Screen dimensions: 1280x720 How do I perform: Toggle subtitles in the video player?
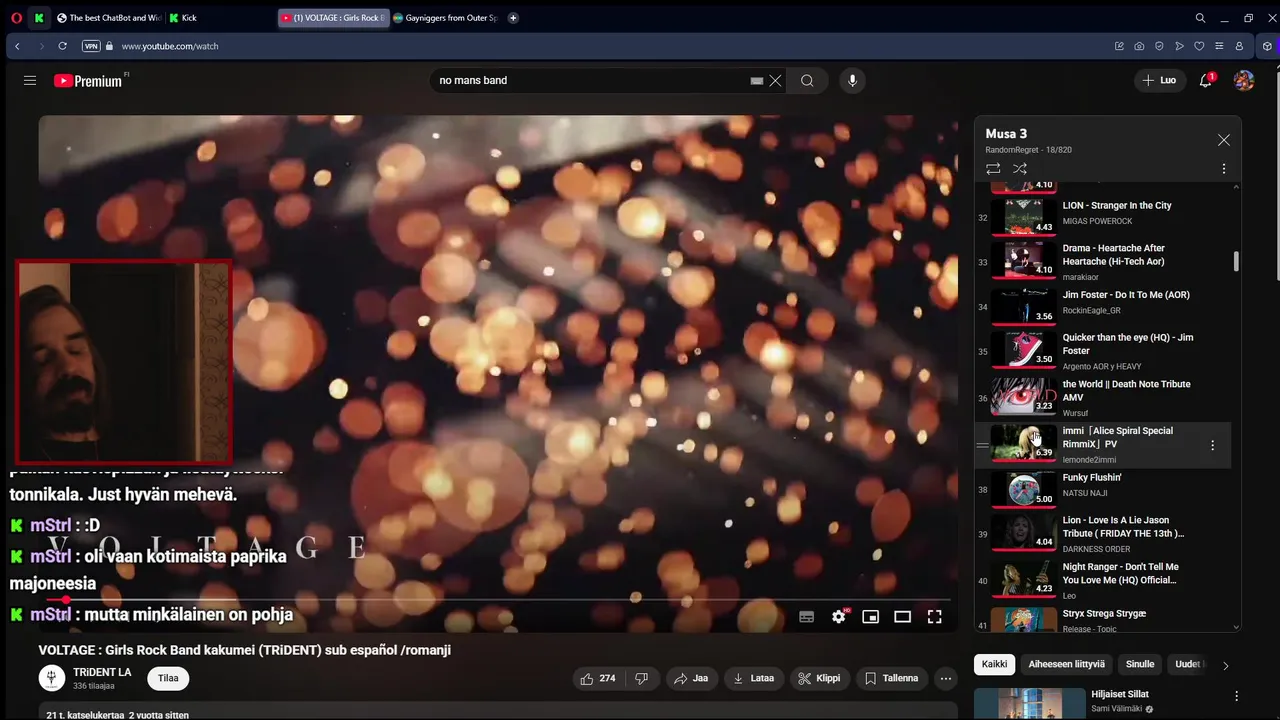[x=807, y=617]
